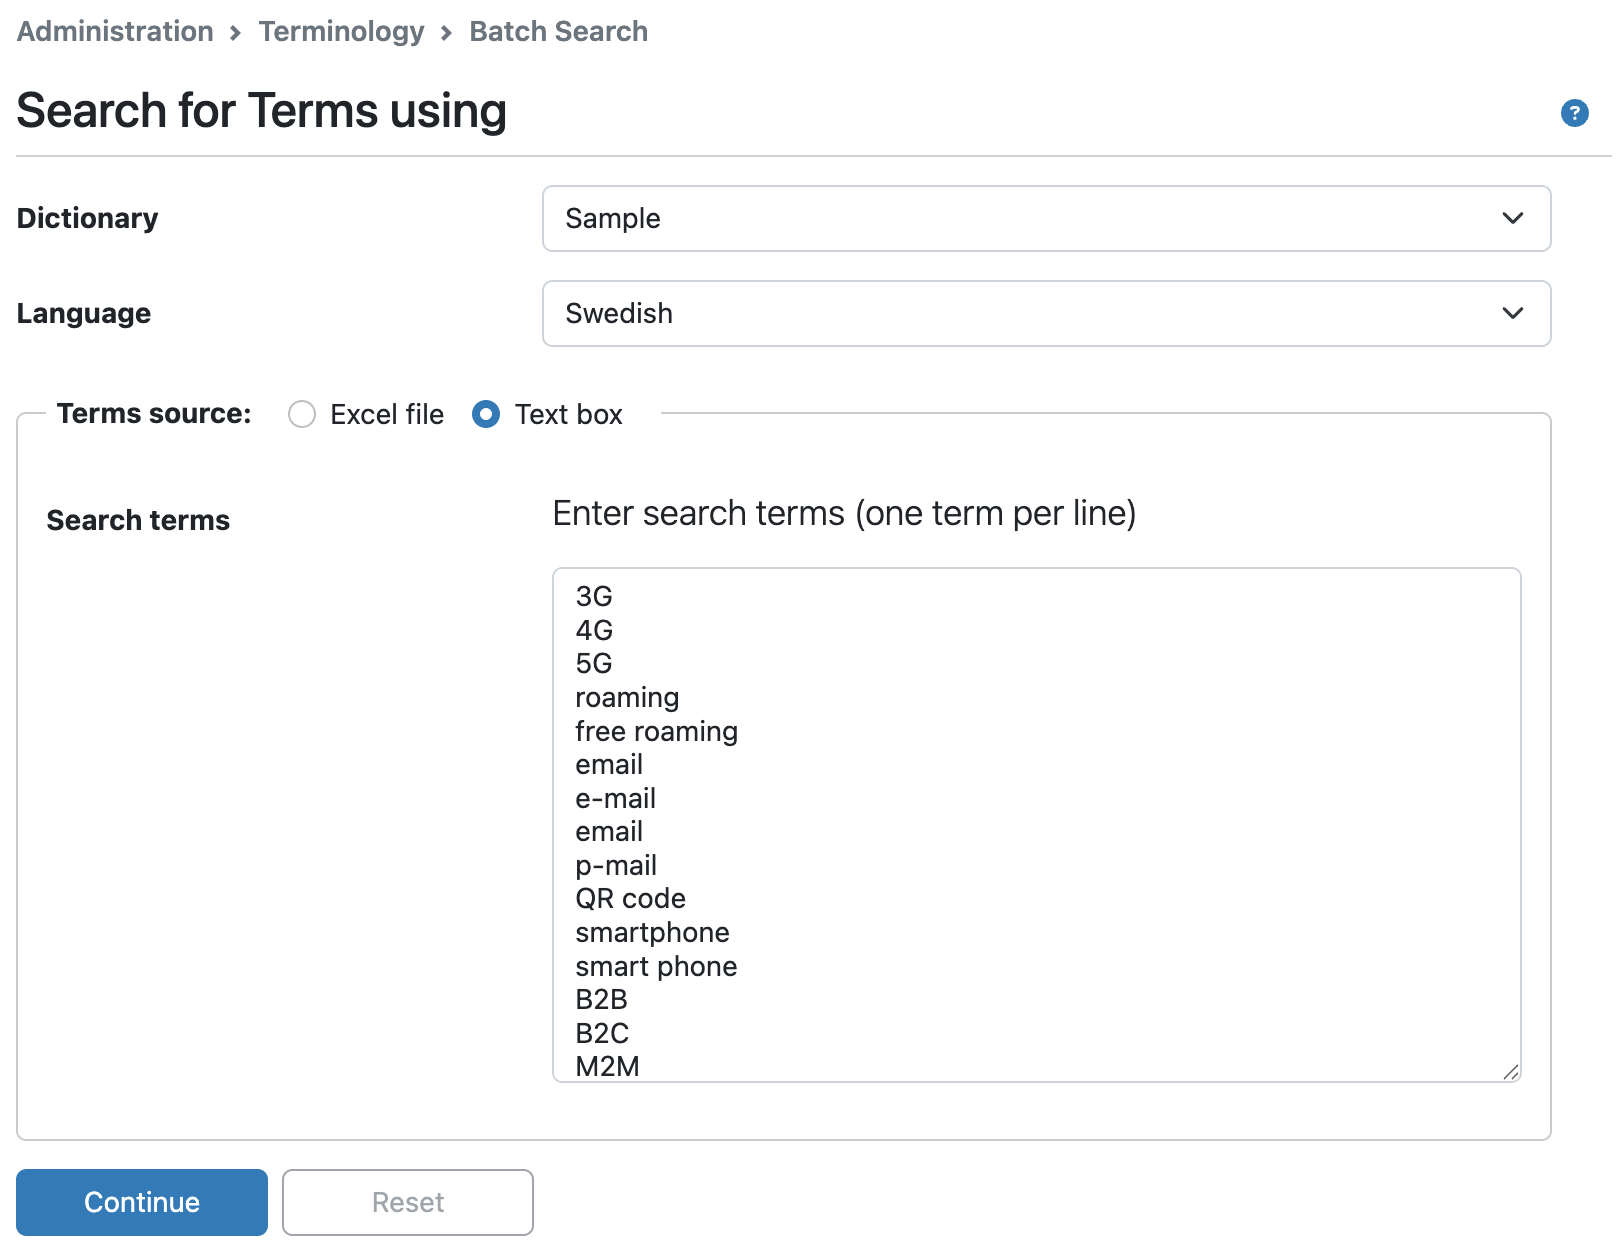This screenshot has width=1624, height=1250.
Task: Click the 'Search terms' field label
Action: click(138, 520)
